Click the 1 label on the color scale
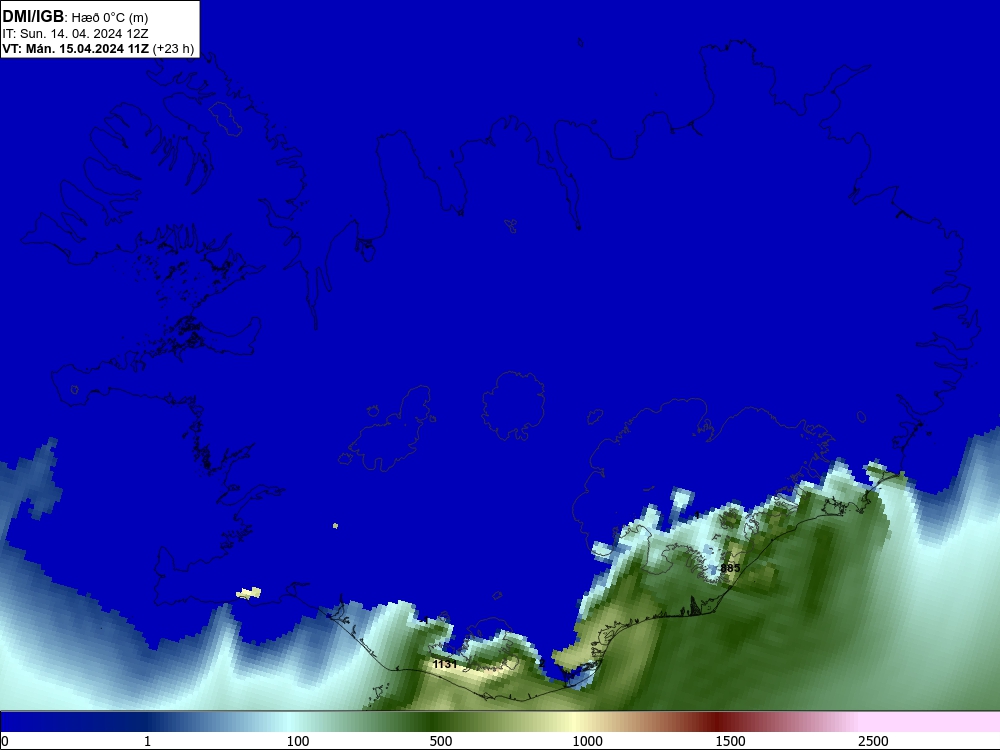This screenshot has width=1000, height=750. (x=147, y=741)
